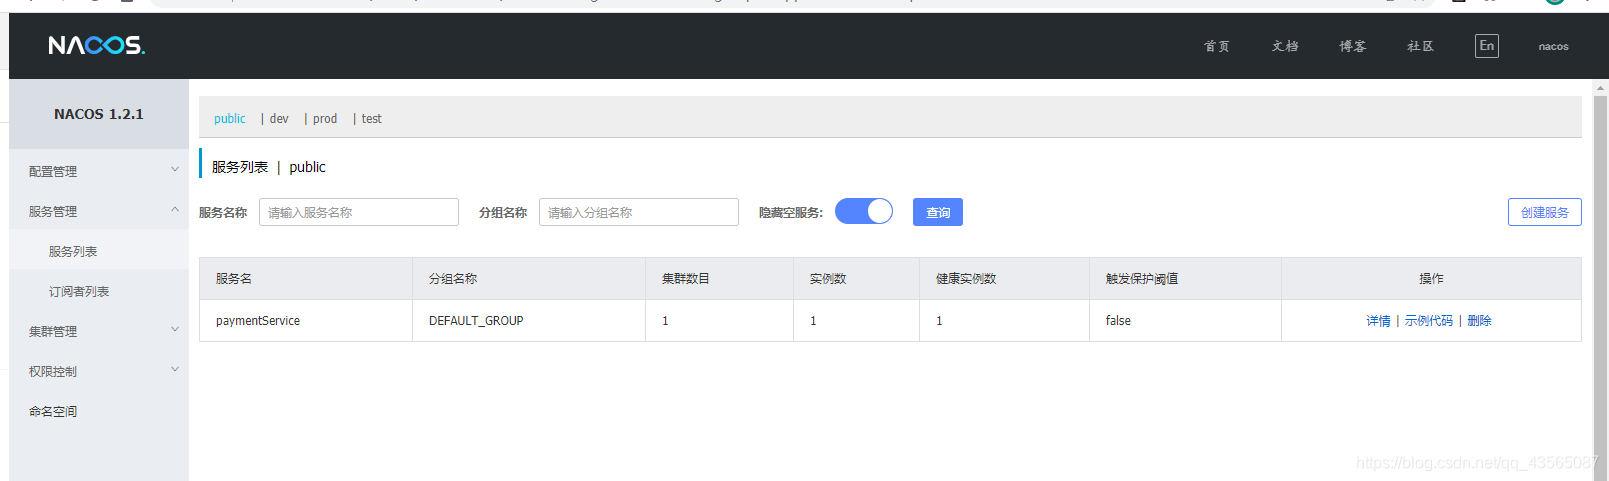
Task: Select the test namespace tab
Action: click(x=371, y=118)
